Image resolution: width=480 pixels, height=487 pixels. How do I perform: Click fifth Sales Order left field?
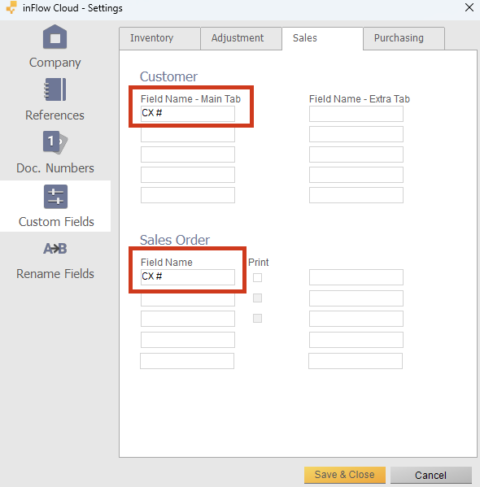(x=187, y=361)
